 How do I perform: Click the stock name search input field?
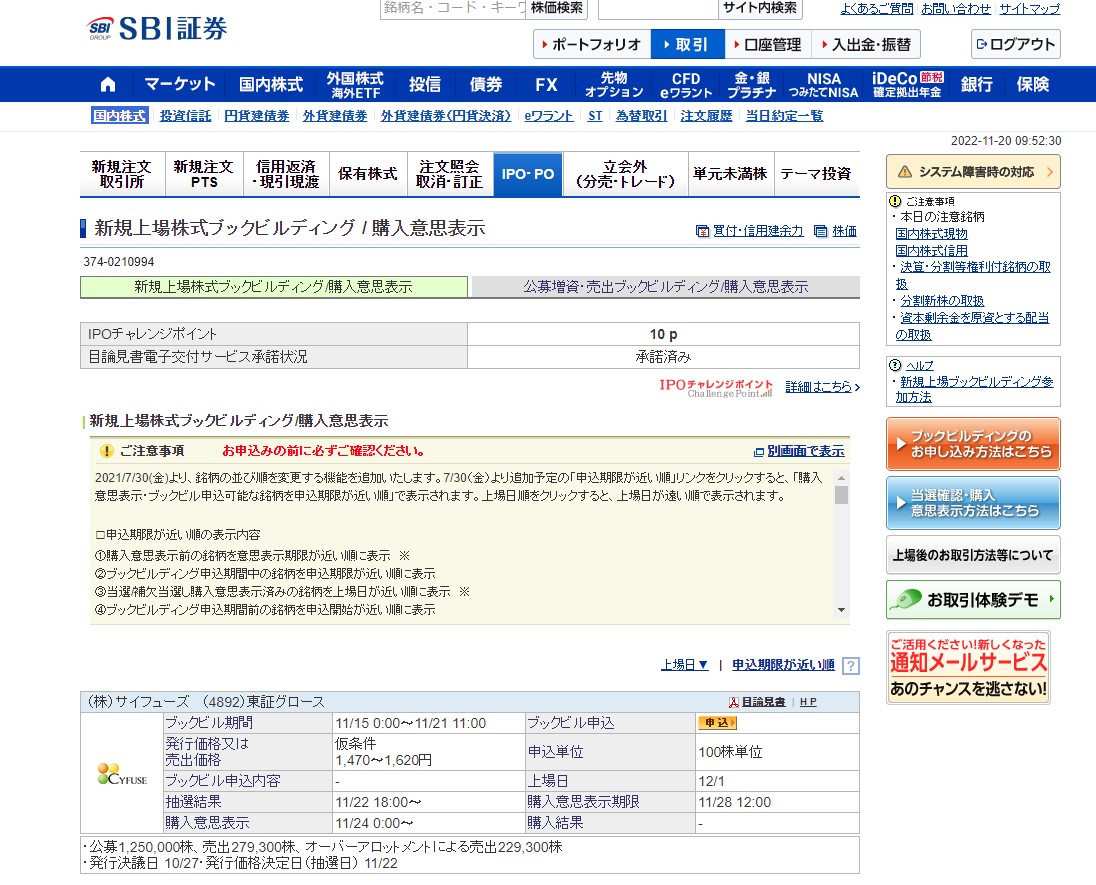coord(452,9)
